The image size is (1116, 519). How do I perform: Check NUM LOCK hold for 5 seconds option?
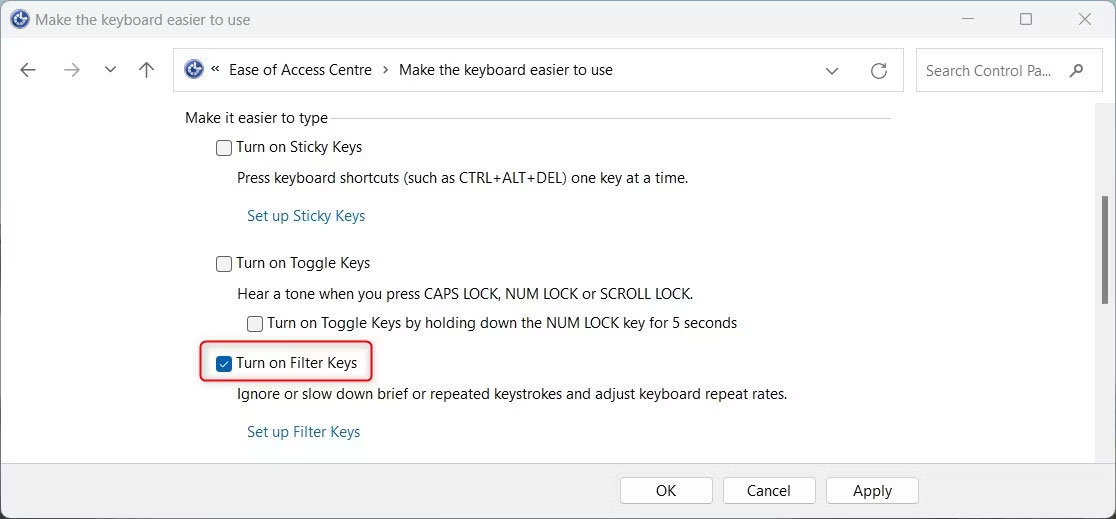(x=255, y=324)
